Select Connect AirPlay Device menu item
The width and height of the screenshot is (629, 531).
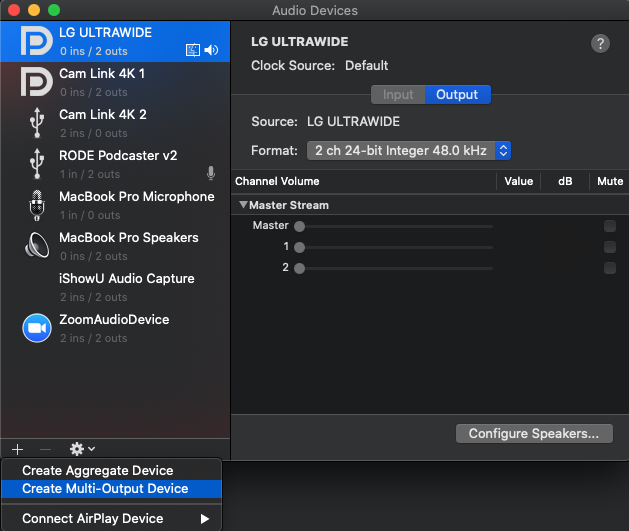[111, 519]
